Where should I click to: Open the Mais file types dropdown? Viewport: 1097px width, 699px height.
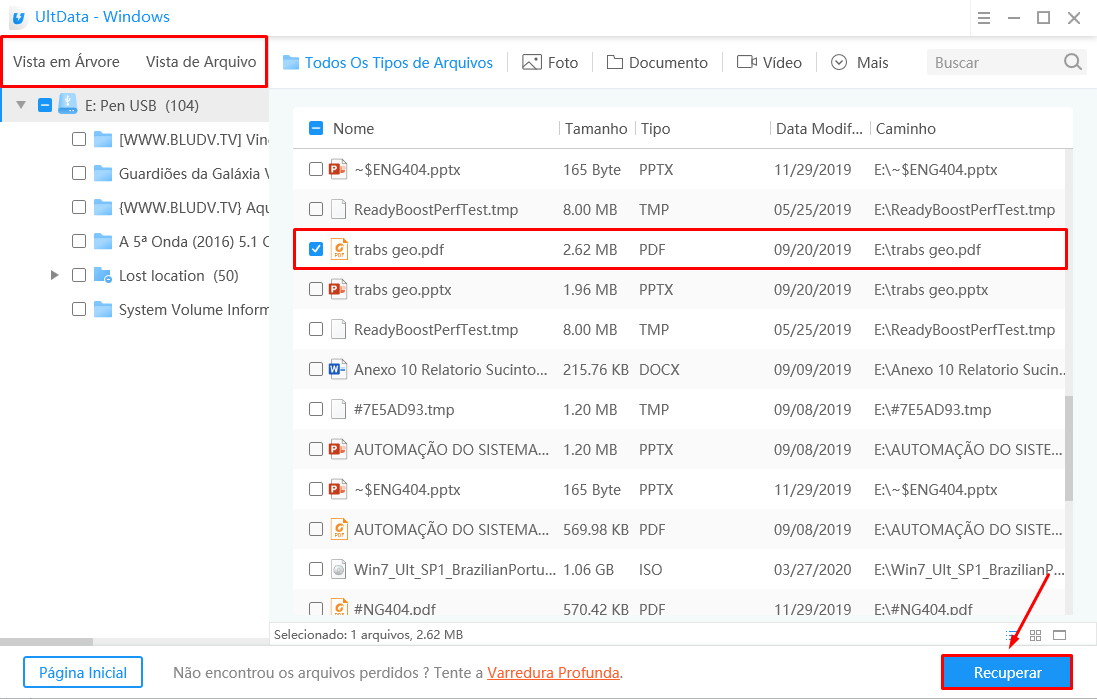coord(860,62)
